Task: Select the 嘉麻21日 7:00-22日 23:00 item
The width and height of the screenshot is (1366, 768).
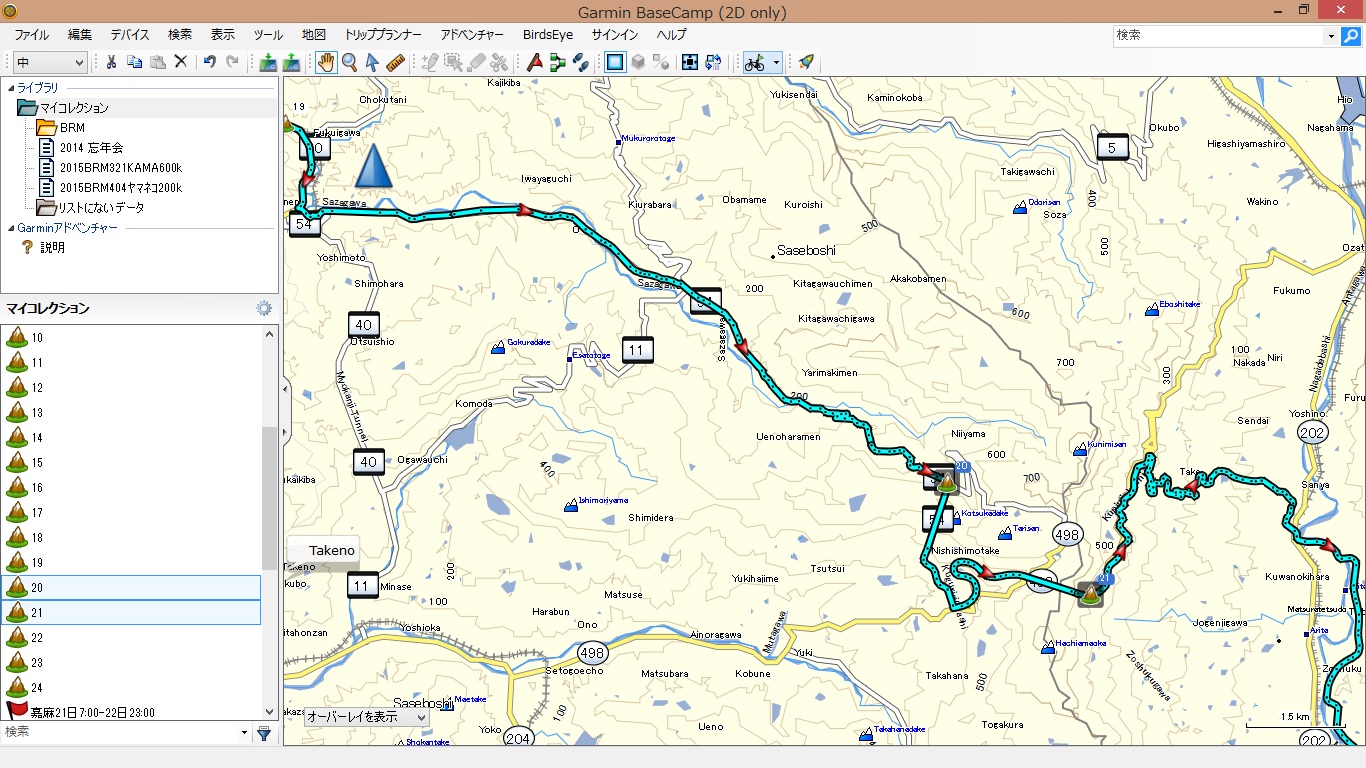Action: coord(131,712)
